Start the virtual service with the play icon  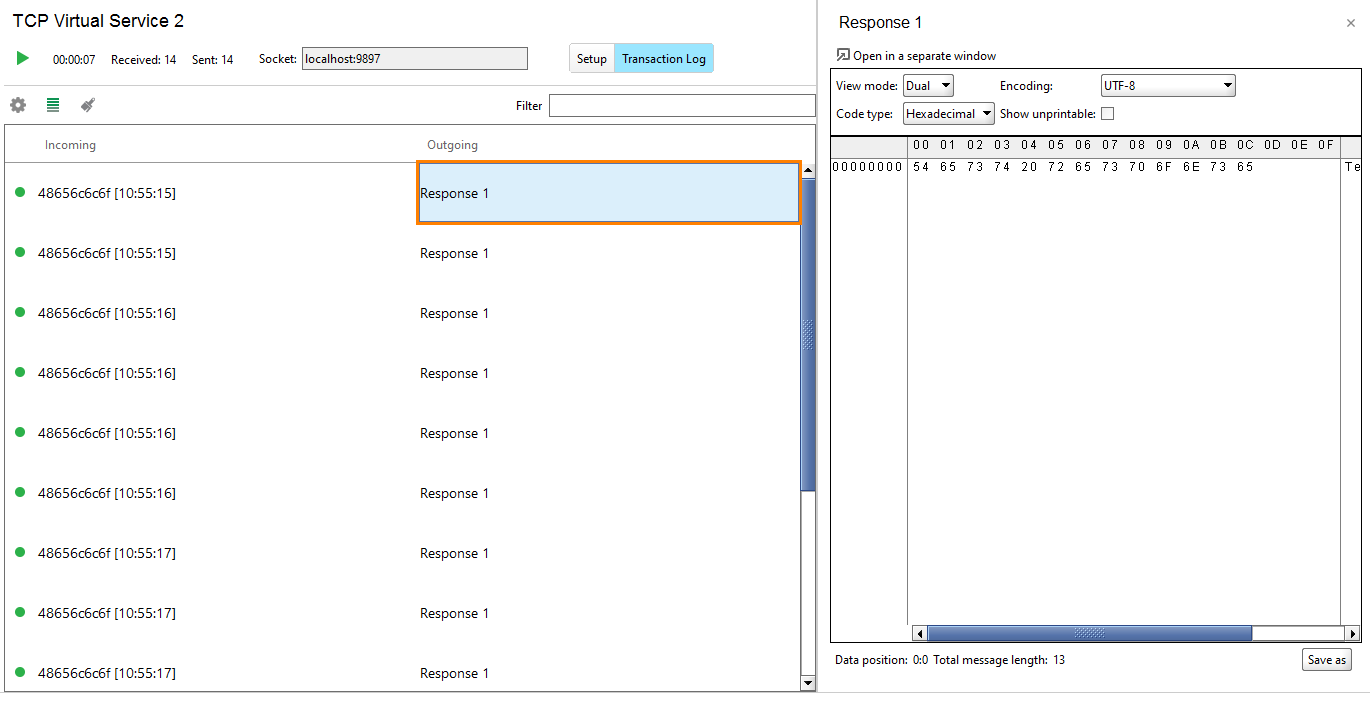pos(22,58)
